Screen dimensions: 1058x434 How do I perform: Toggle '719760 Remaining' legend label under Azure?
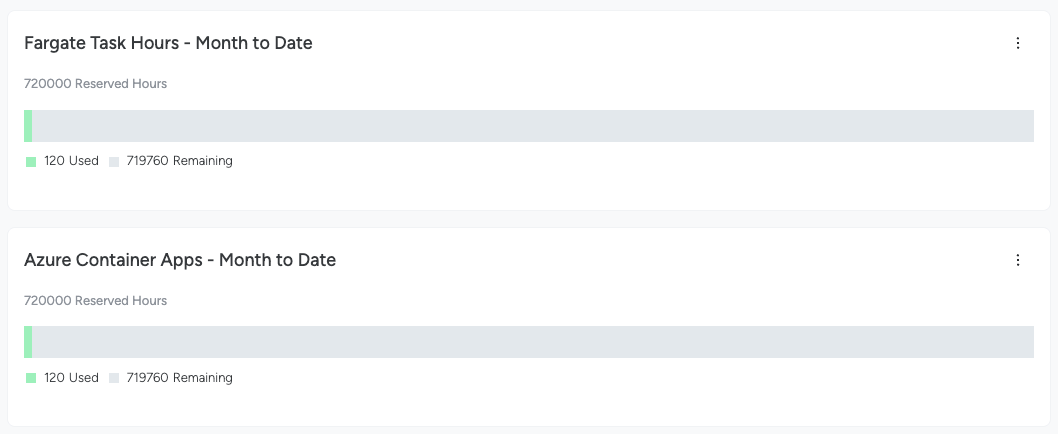pyautogui.click(x=179, y=377)
